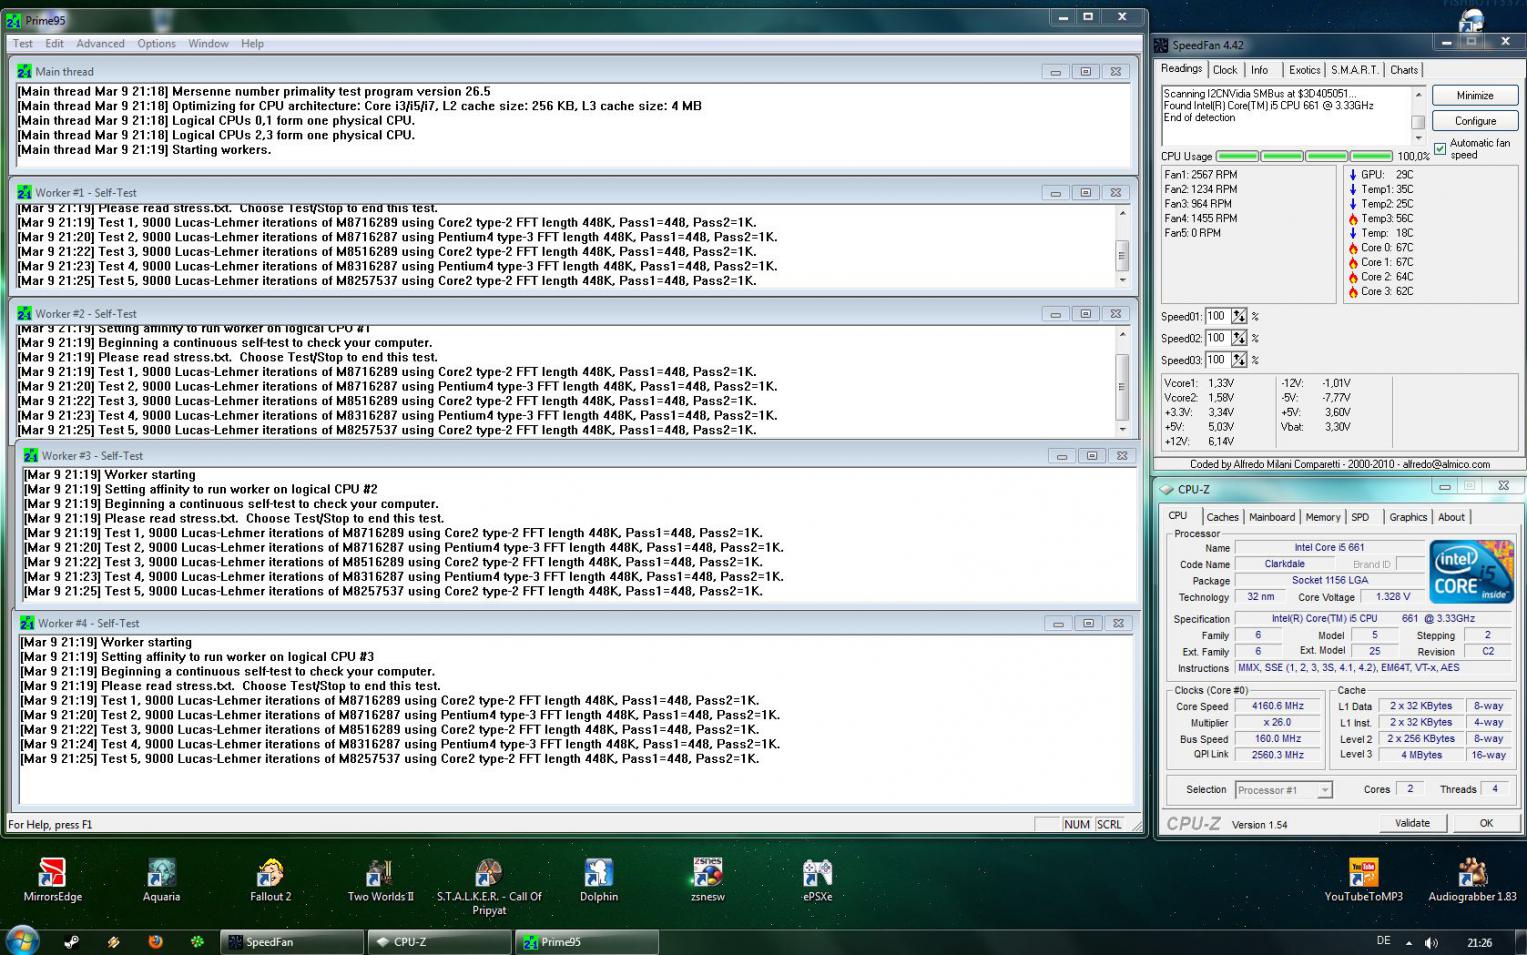The image size is (1527, 955).
Task: Open the zsnesw desktop shortcut
Action: tap(707, 880)
